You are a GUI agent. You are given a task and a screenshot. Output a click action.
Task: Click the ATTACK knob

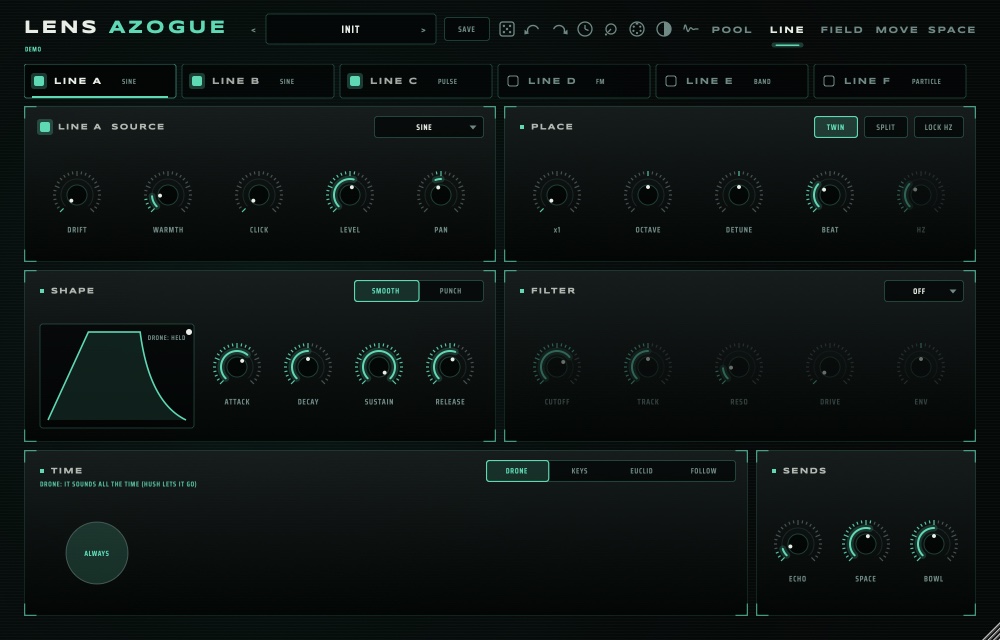click(237, 367)
